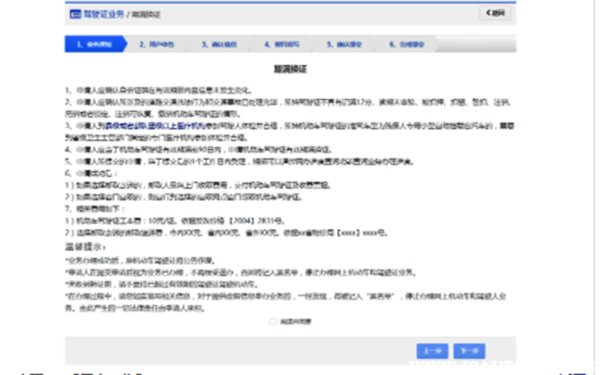Click the 上一步 previous step button

432,351
